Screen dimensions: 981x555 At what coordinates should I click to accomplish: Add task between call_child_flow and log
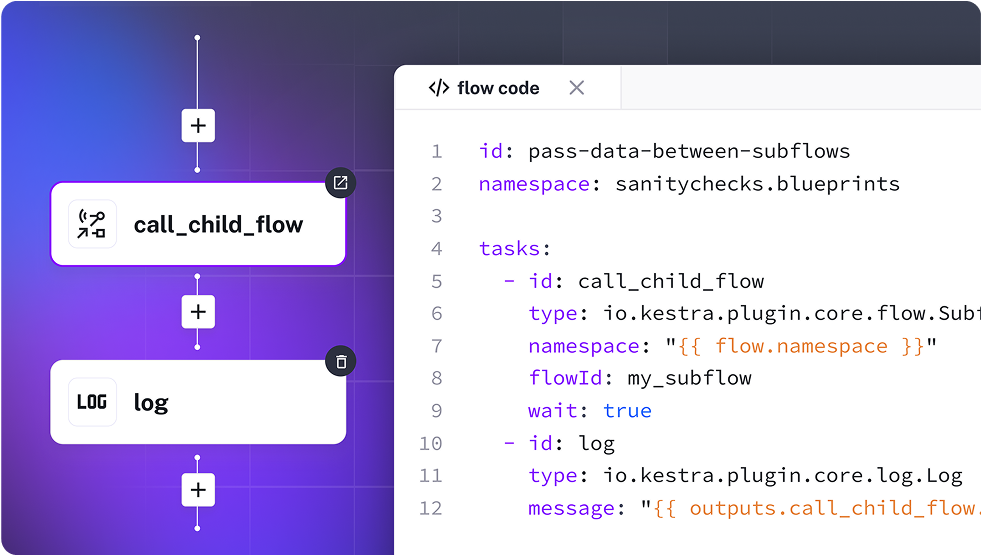click(x=198, y=312)
